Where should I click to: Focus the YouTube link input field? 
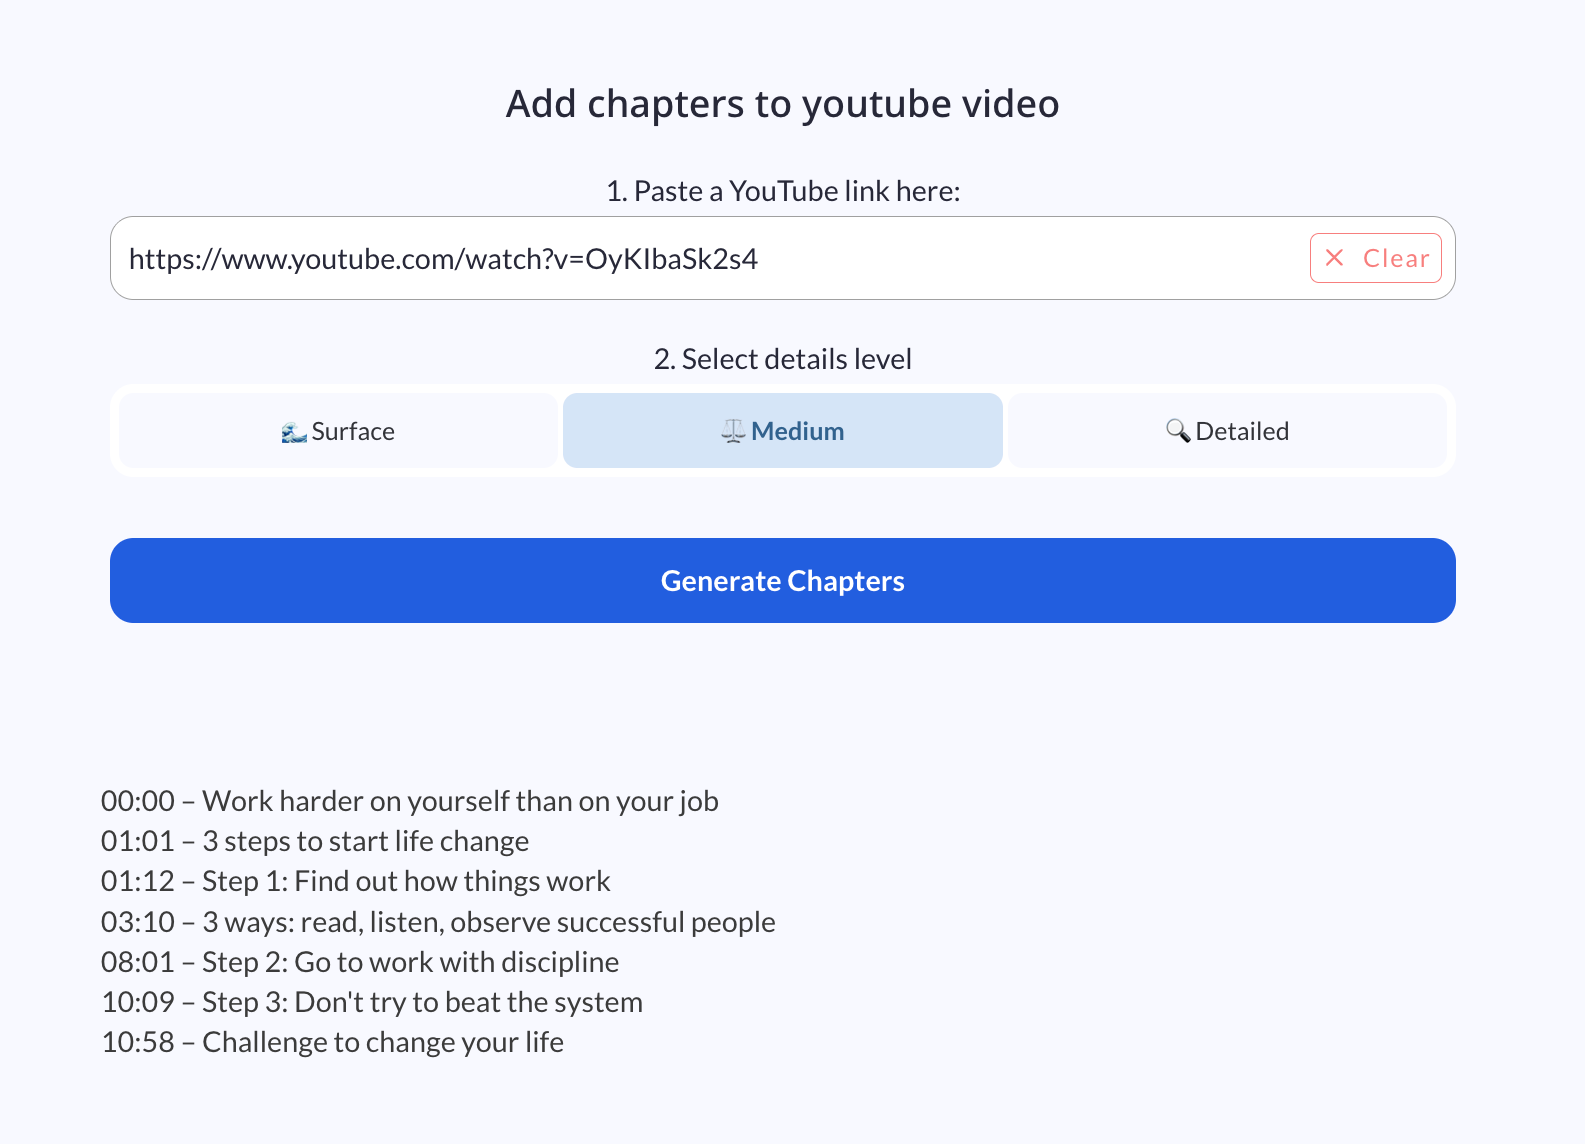click(x=700, y=259)
